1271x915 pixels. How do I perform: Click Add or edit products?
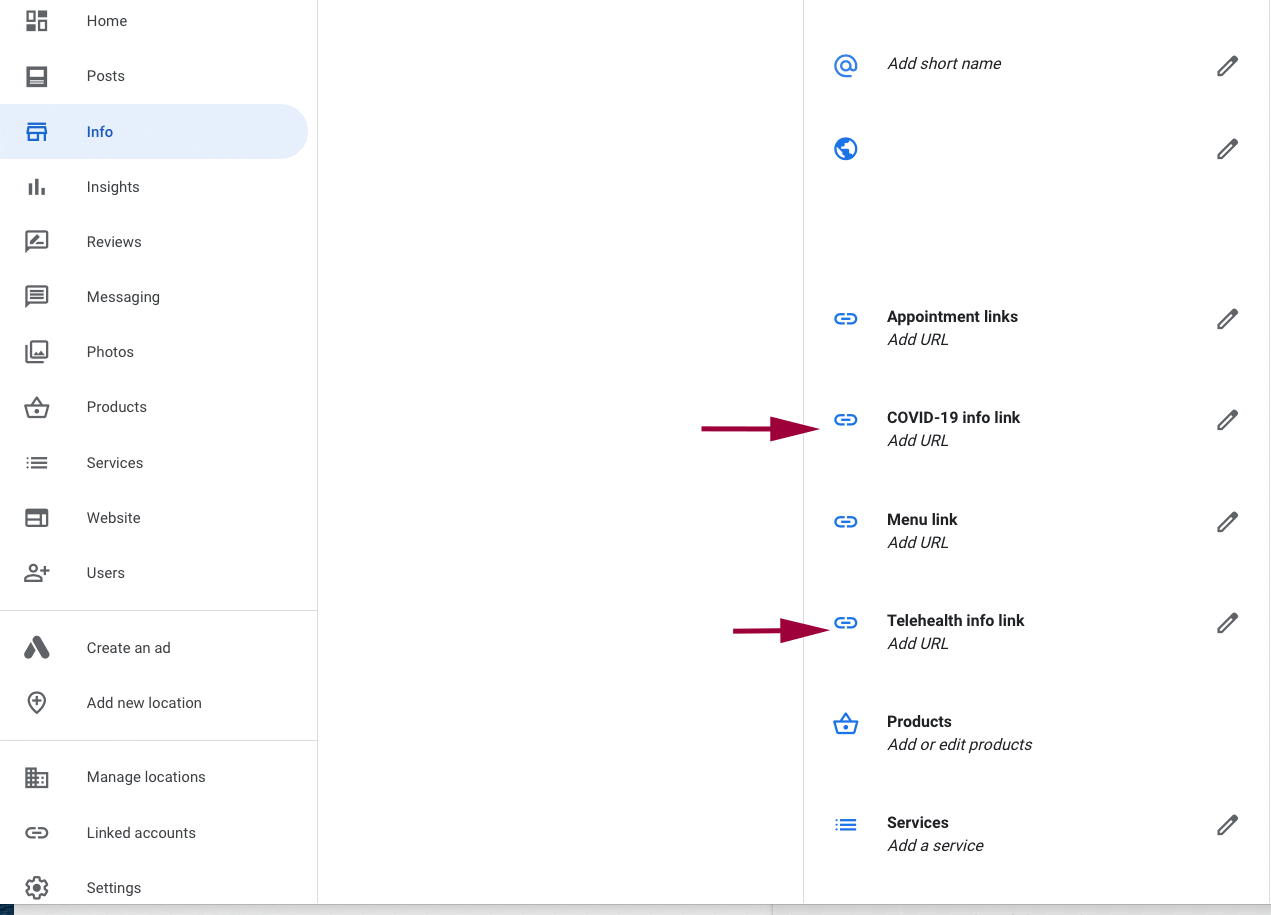tap(959, 745)
